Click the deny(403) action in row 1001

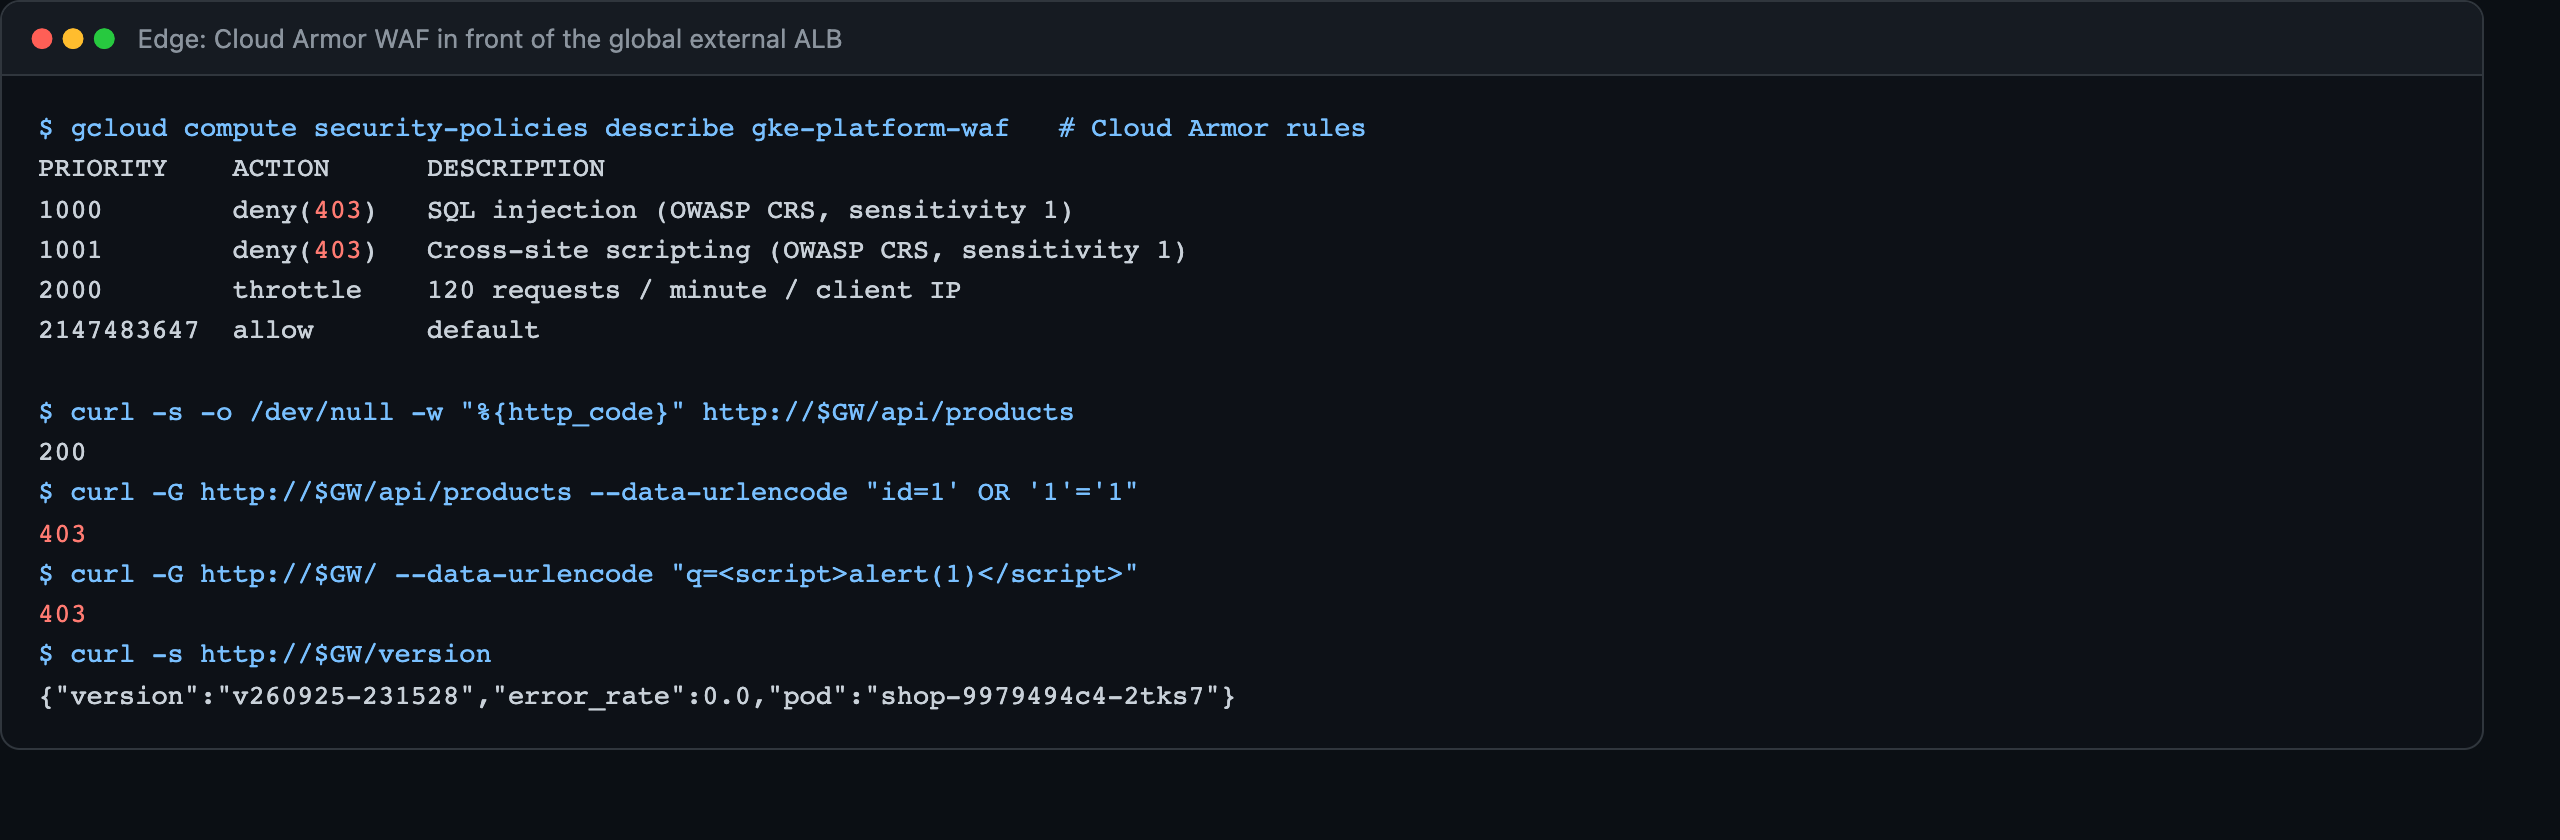tap(305, 250)
